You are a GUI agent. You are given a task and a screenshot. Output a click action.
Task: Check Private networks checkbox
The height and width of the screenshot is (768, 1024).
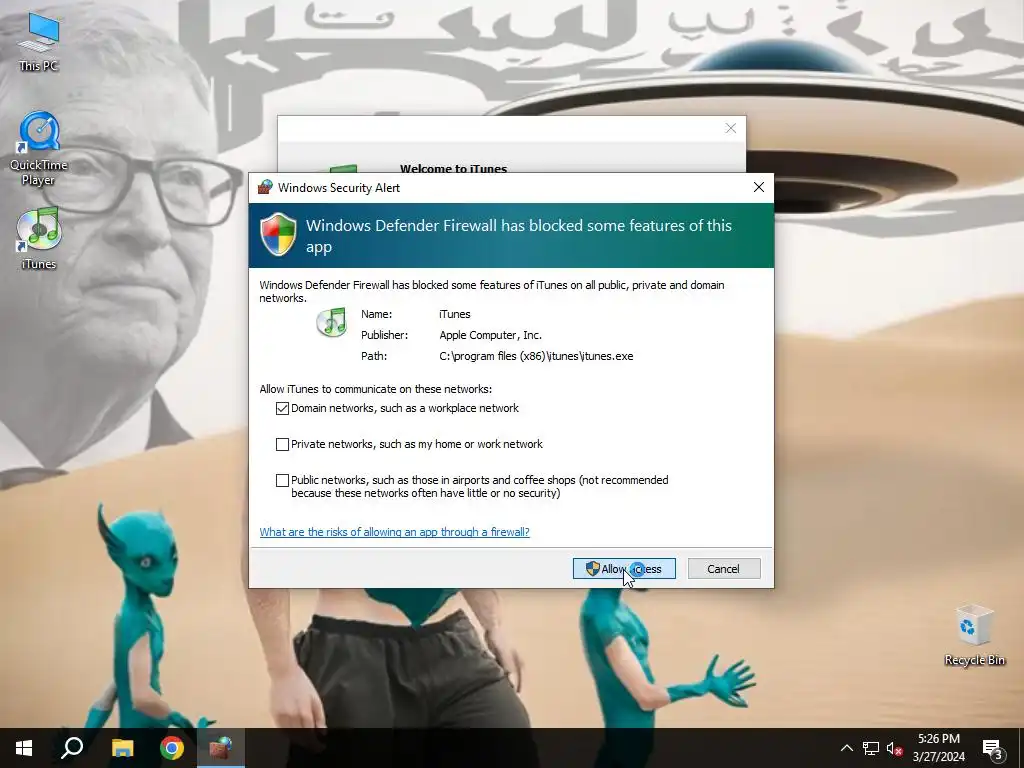282,444
